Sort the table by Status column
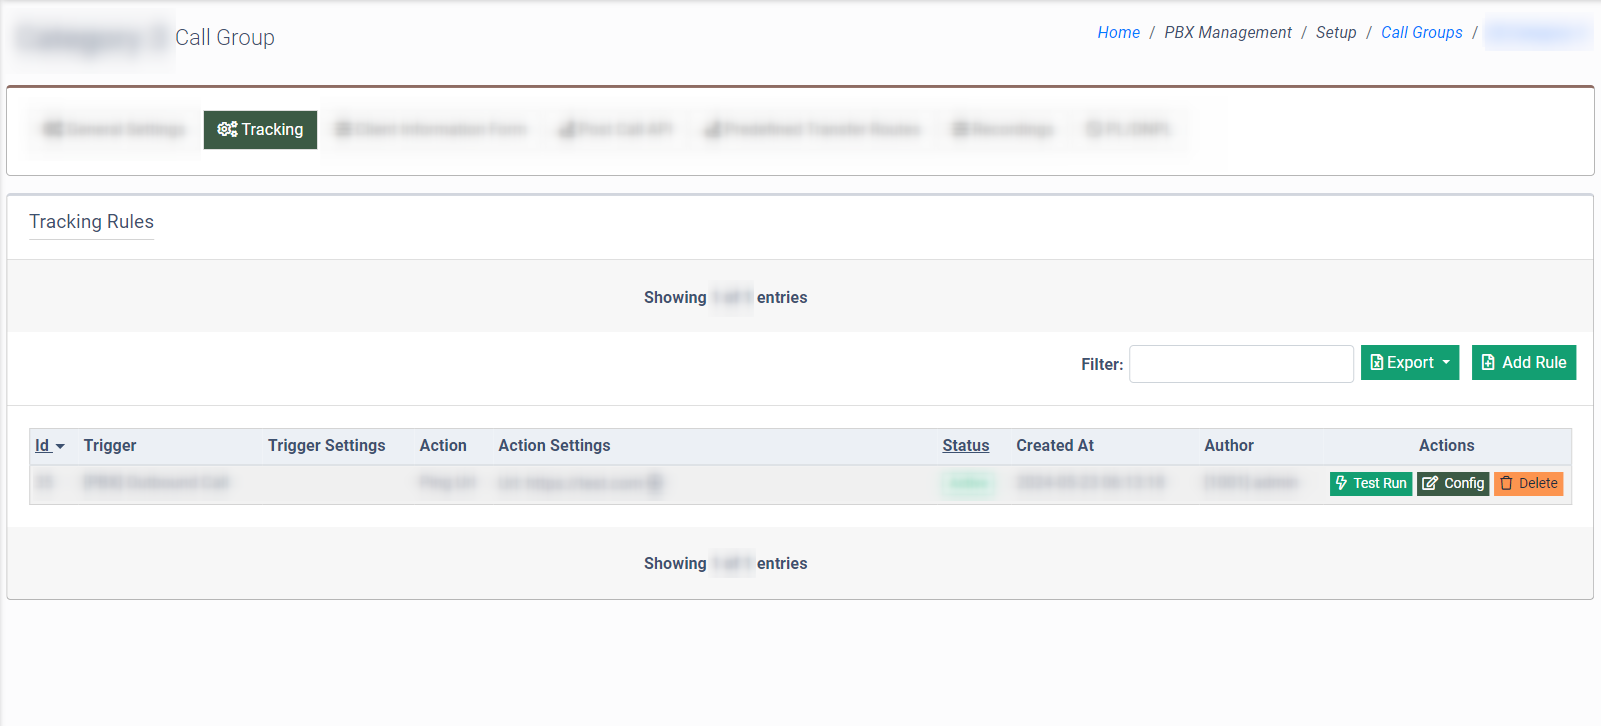This screenshot has width=1601, height=726. click(x=965, y=446)
